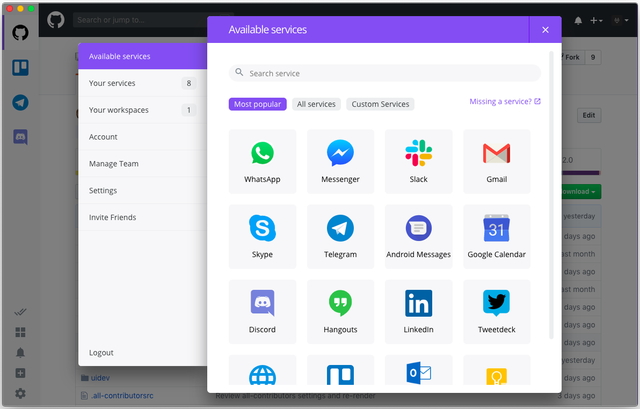Screen dimensions: 640x409
Task: Click Logout in the menu
Action: [x=101, y=353]
